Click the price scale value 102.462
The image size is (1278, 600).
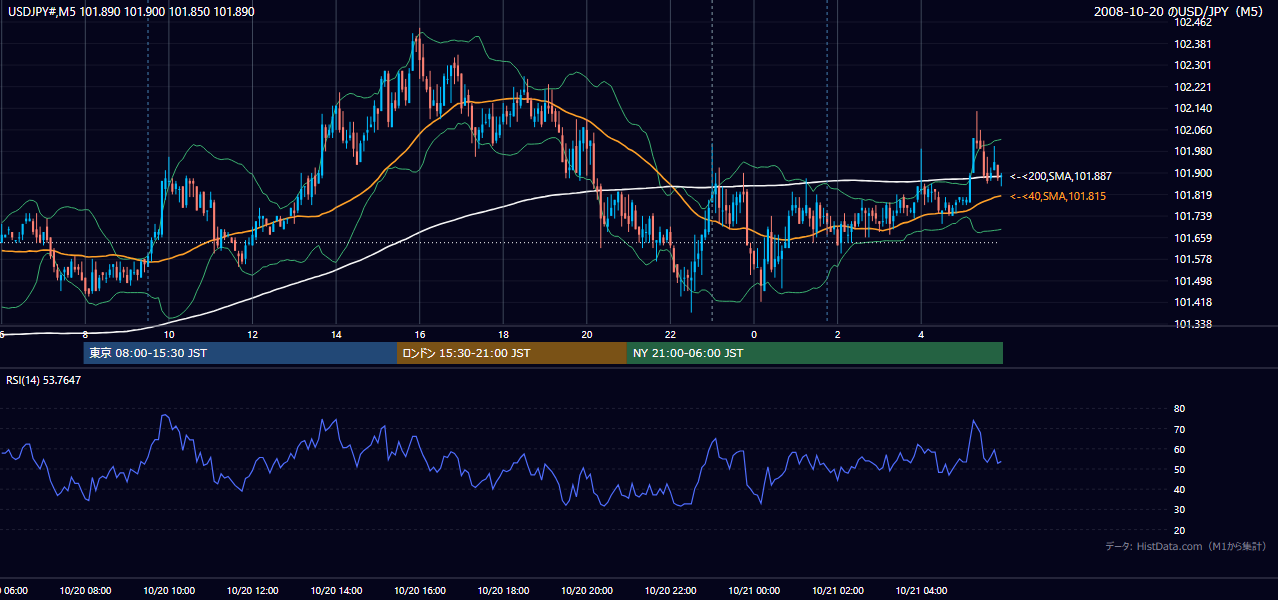1193,22
